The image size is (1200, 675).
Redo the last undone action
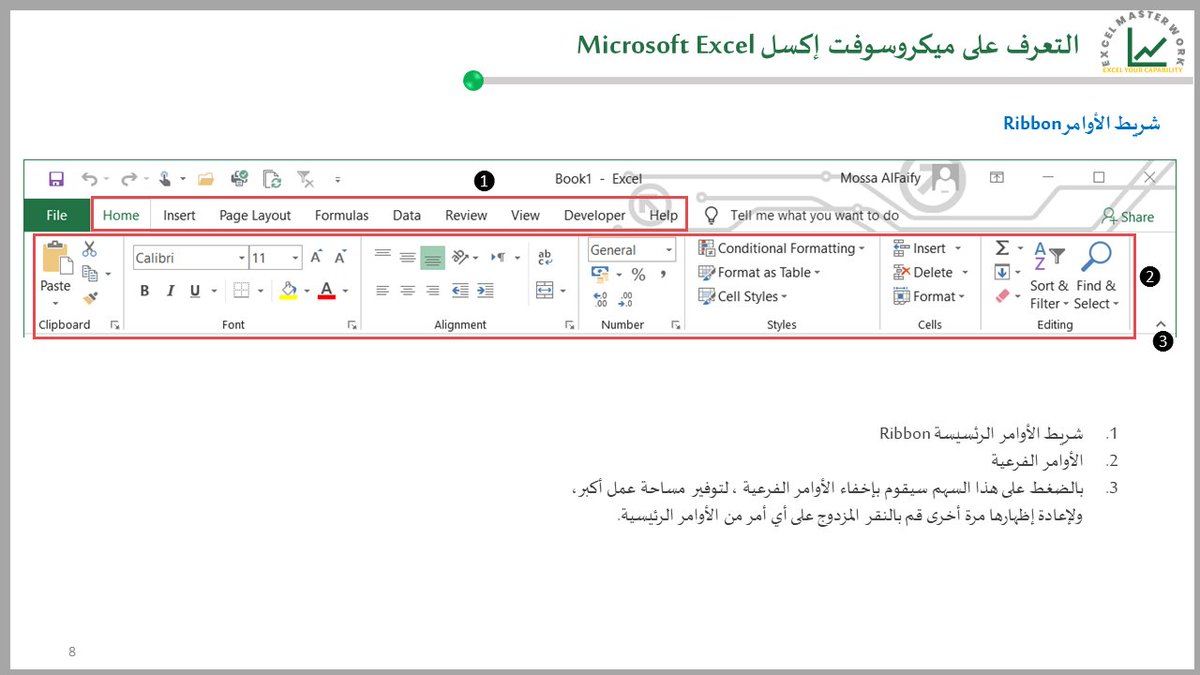[x=128, y=179]
